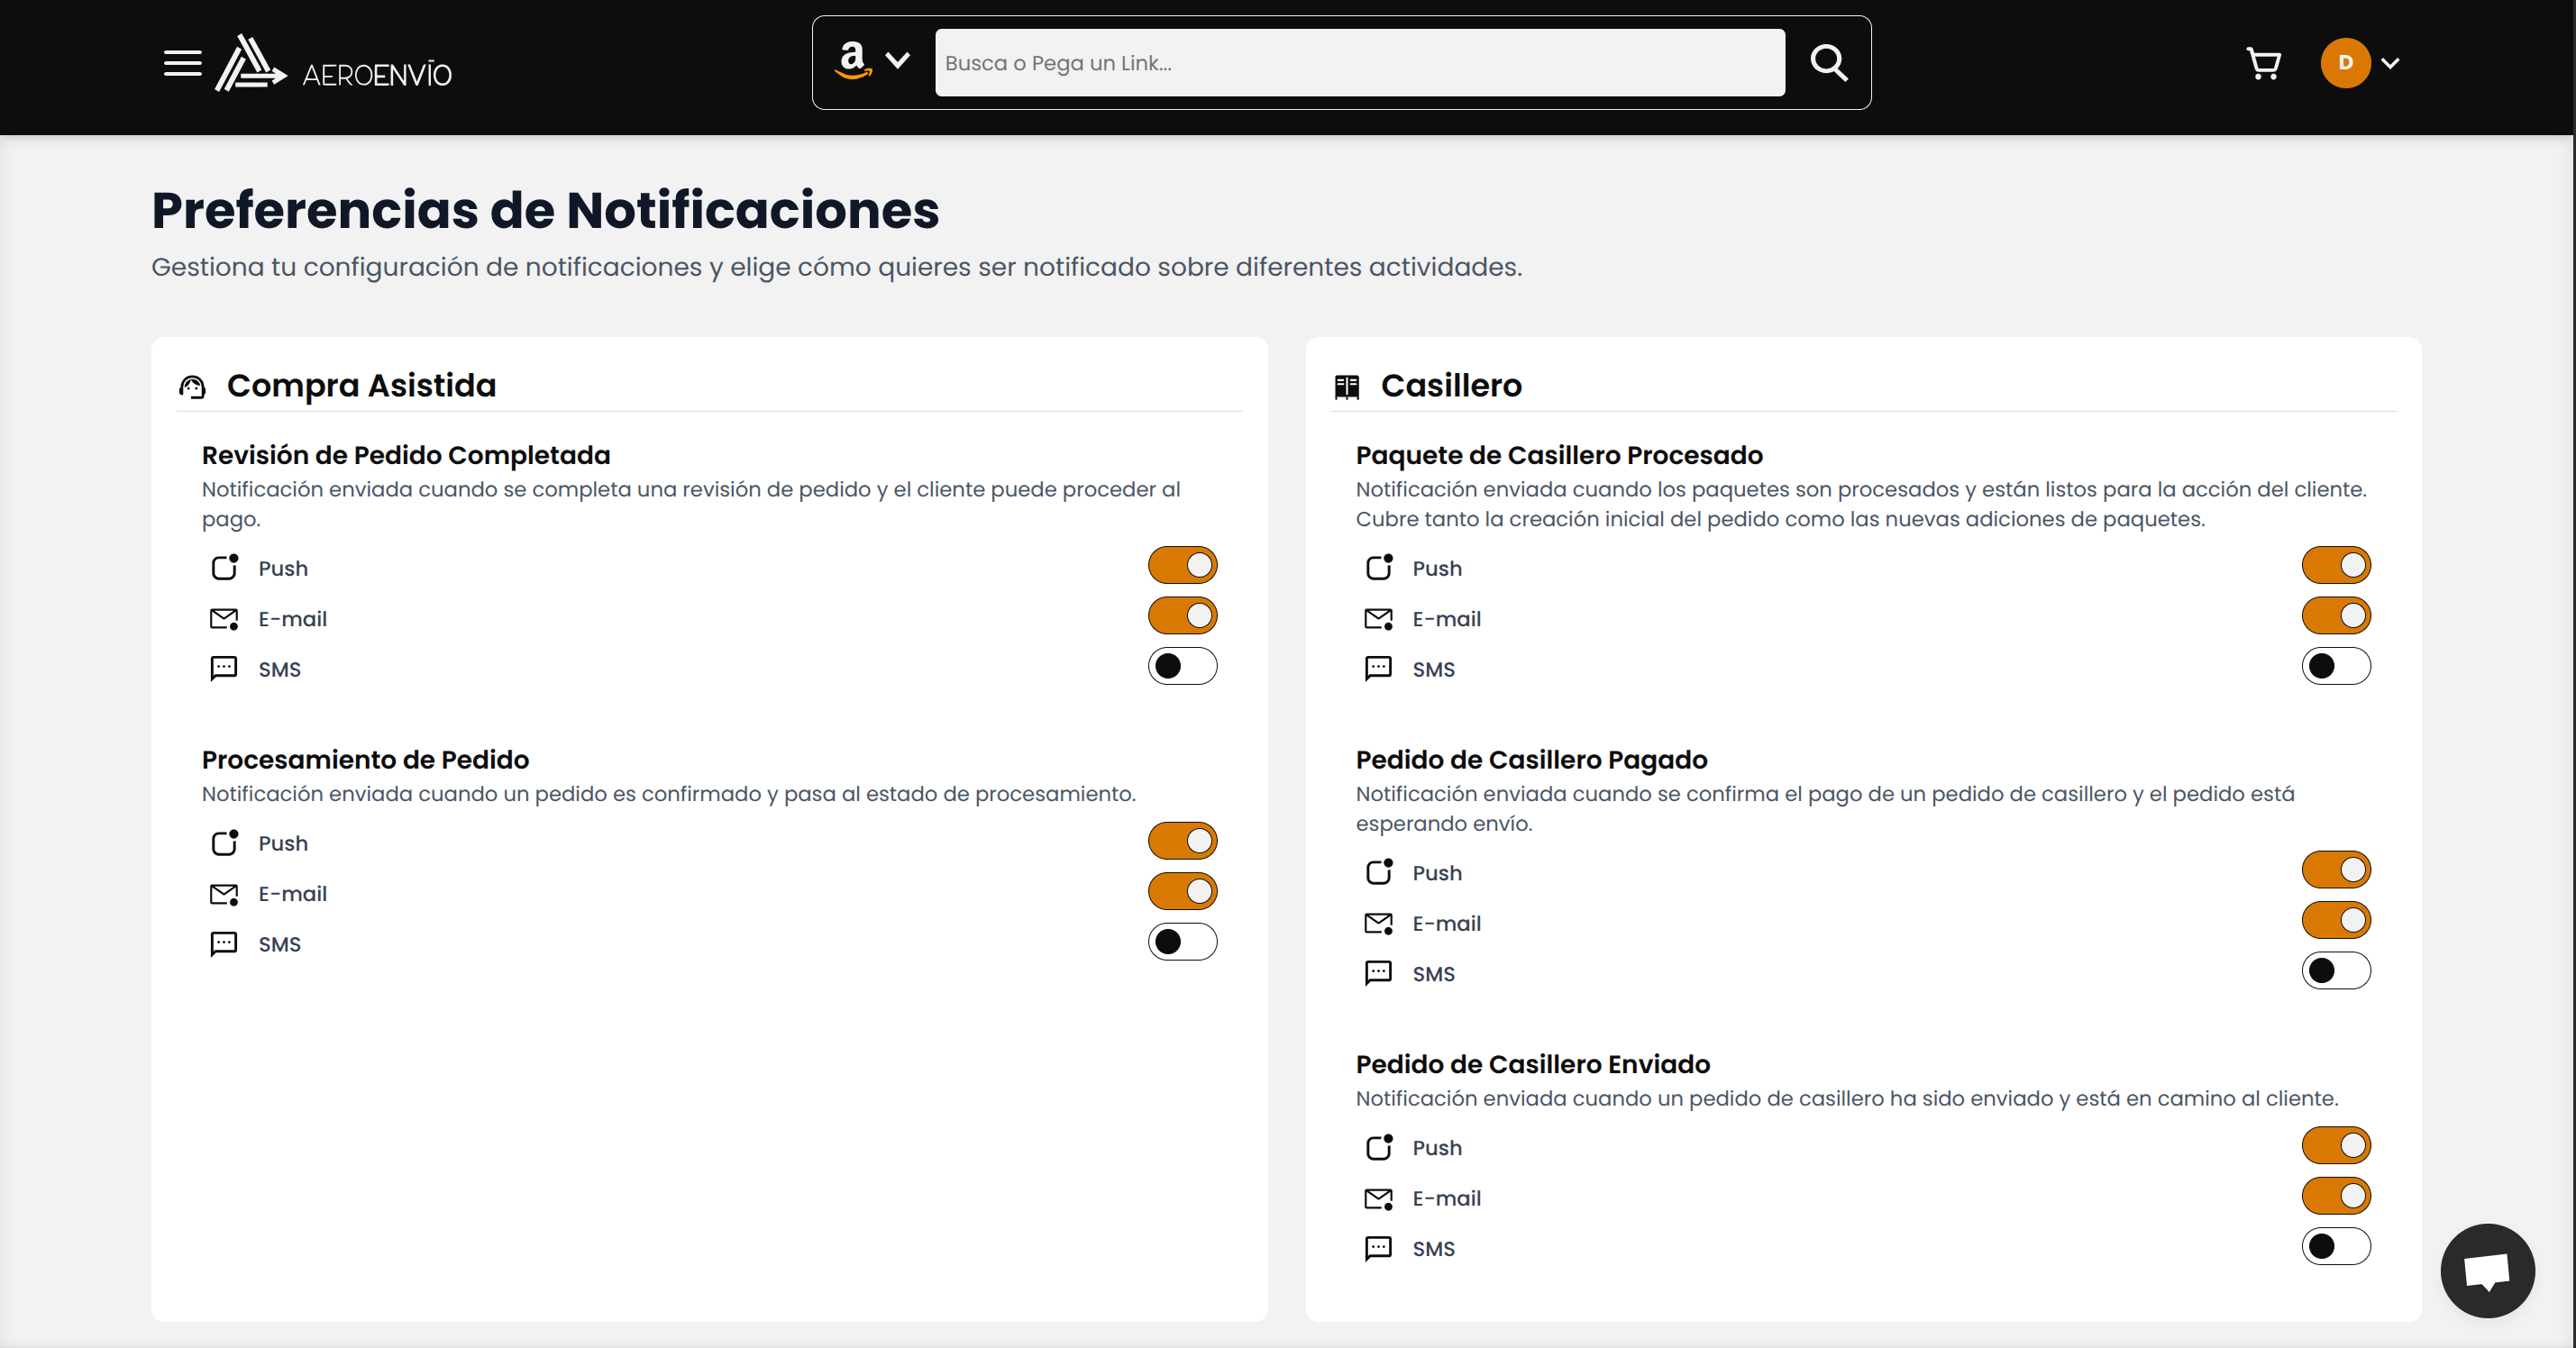Expand the user account dropdown
This screenshot has height=1348, width=2576.
(x=2392, y=63)
